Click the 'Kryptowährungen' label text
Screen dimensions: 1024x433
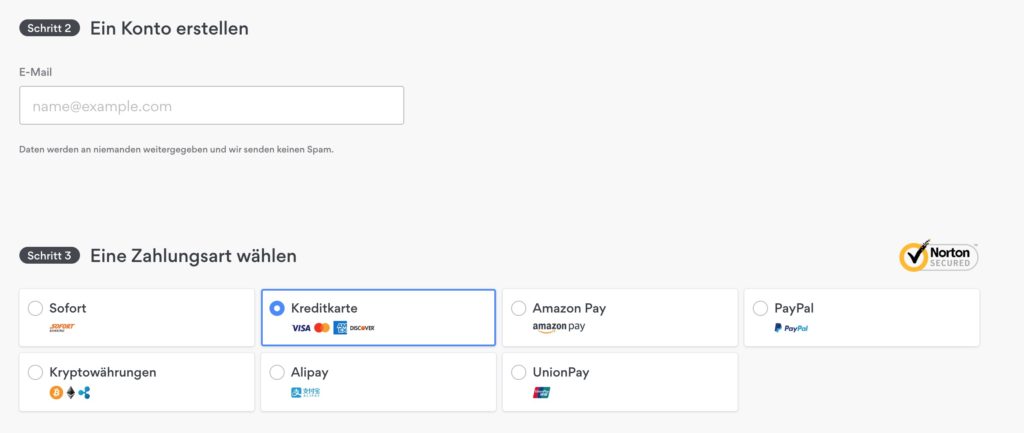coord(103,372)
